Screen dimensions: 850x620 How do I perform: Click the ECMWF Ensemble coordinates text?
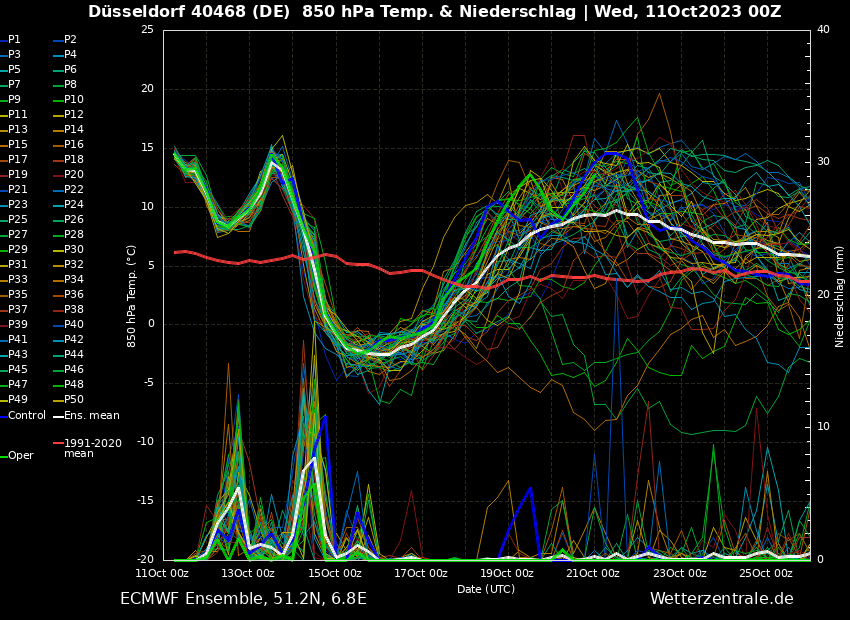point(243,598)
